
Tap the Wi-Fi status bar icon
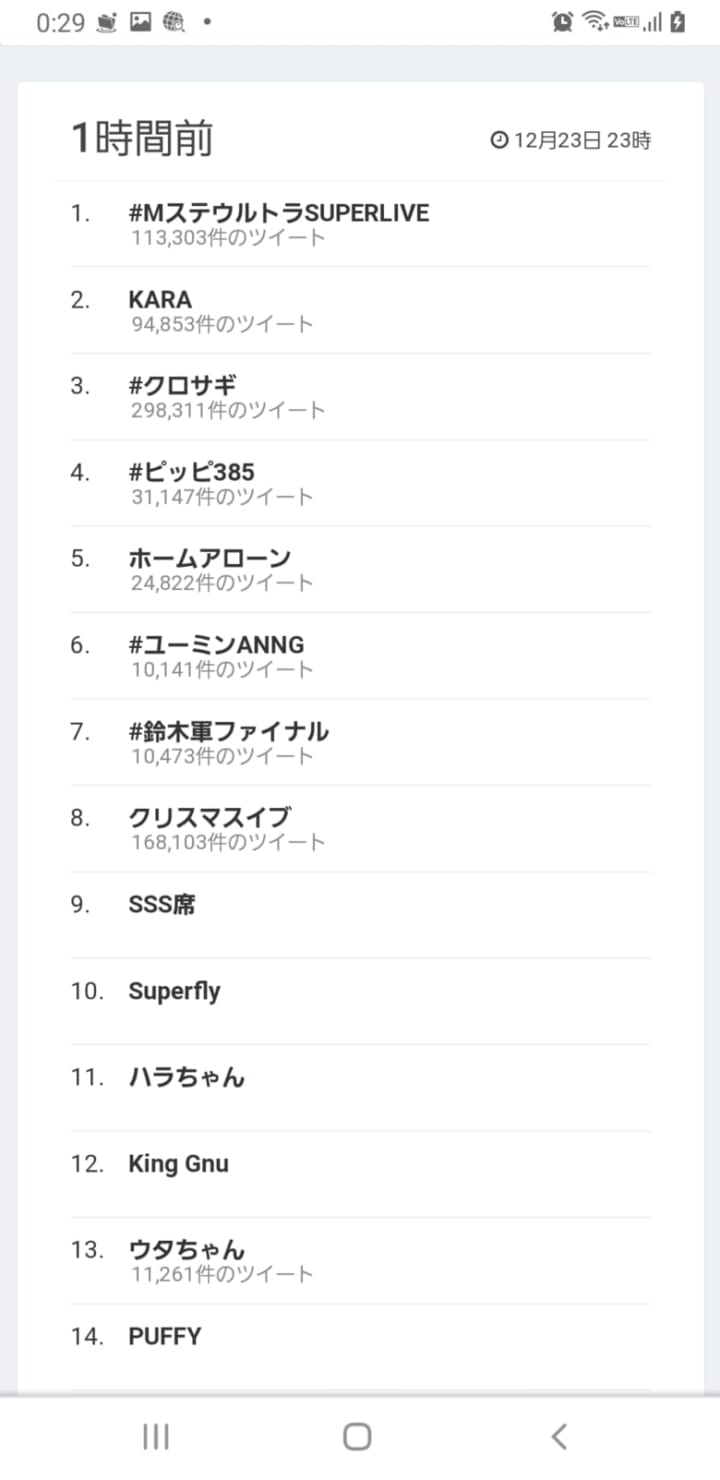595,22
